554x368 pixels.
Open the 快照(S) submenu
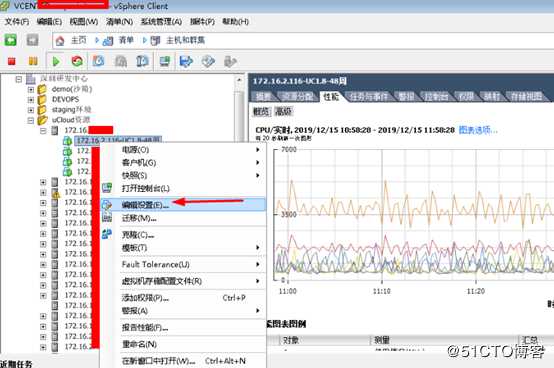click(183, 176)
